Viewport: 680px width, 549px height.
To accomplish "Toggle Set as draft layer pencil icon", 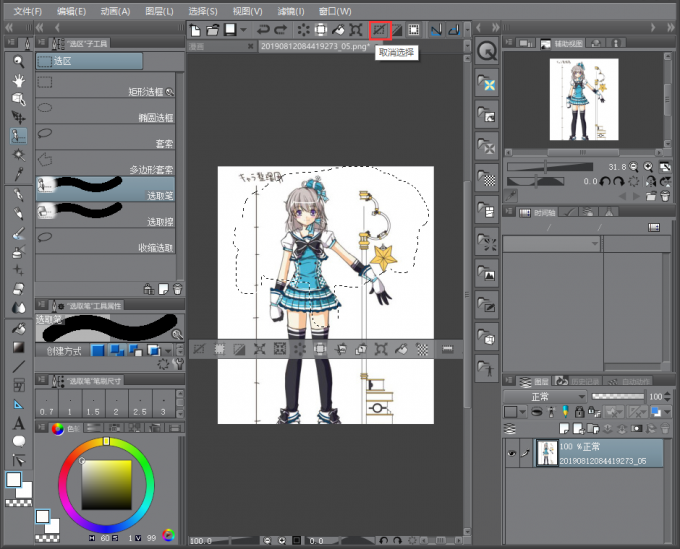I will coord(565,411).
